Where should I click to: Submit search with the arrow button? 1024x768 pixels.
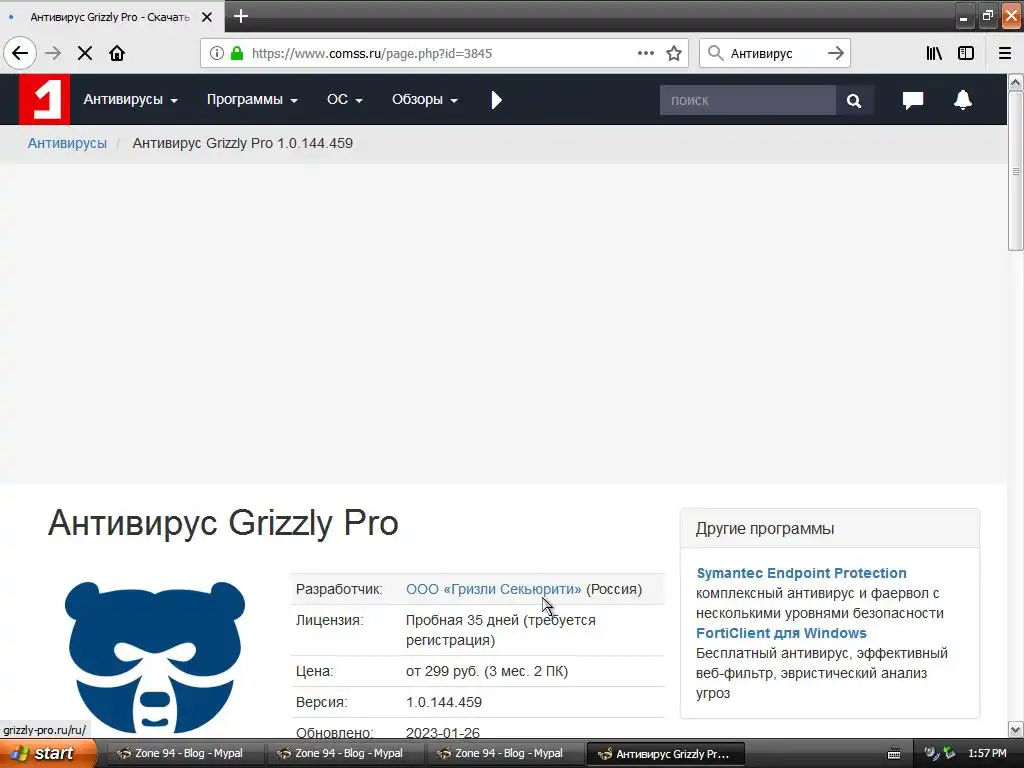coord(836,54)
